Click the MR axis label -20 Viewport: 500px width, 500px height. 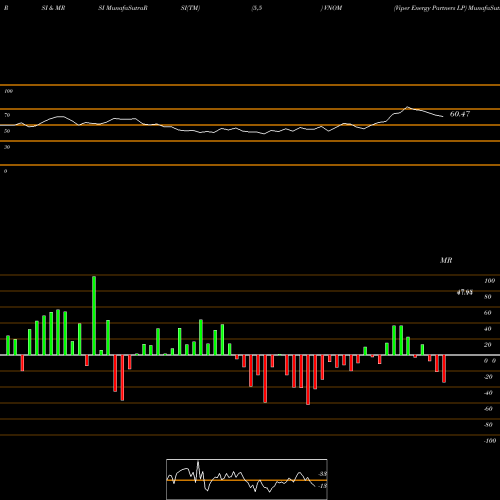[488, 377]
